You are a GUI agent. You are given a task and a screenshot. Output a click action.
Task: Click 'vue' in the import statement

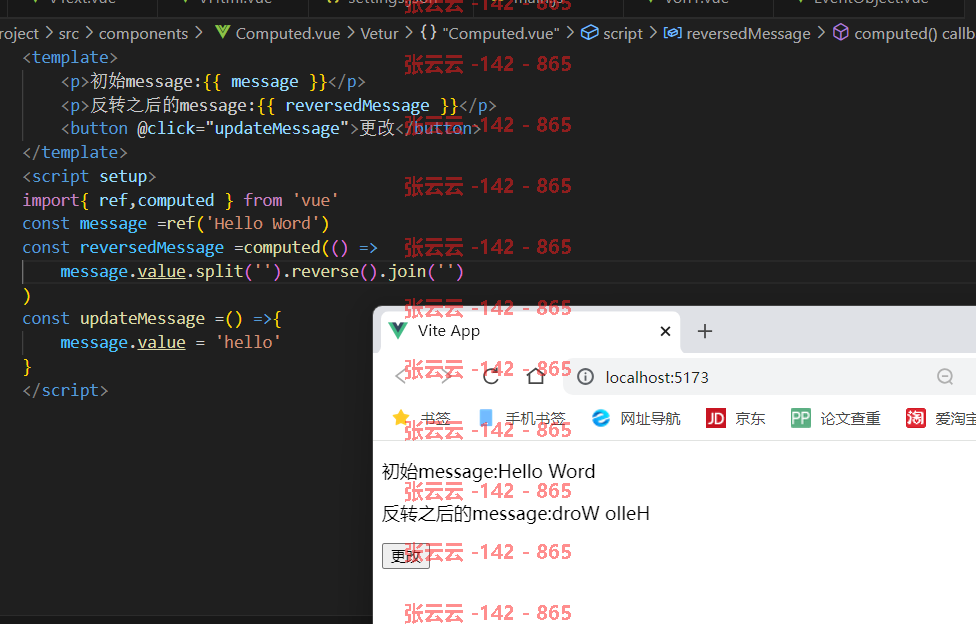pyautogui.click(x=315, y=201)
